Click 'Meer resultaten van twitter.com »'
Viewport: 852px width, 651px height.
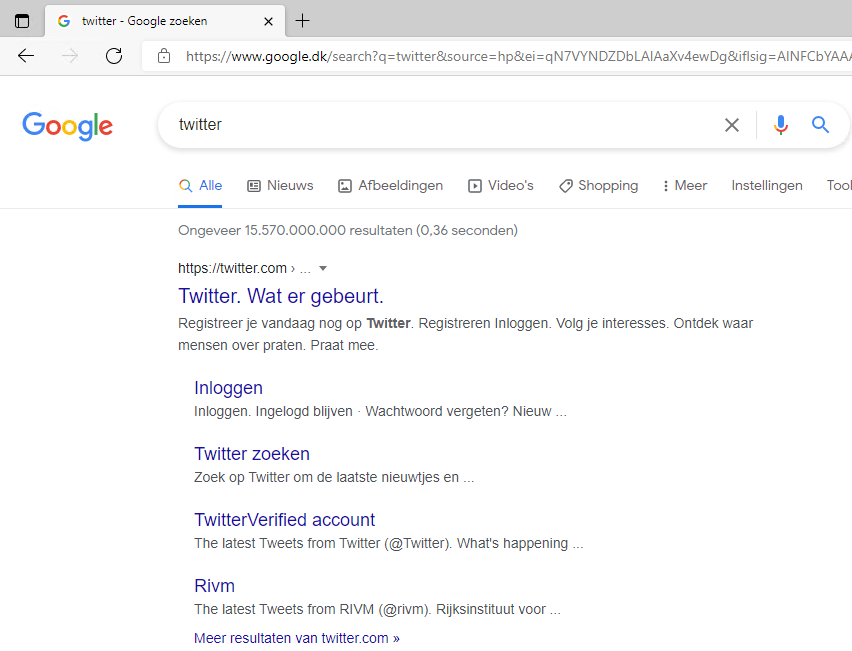pos(297,638)
